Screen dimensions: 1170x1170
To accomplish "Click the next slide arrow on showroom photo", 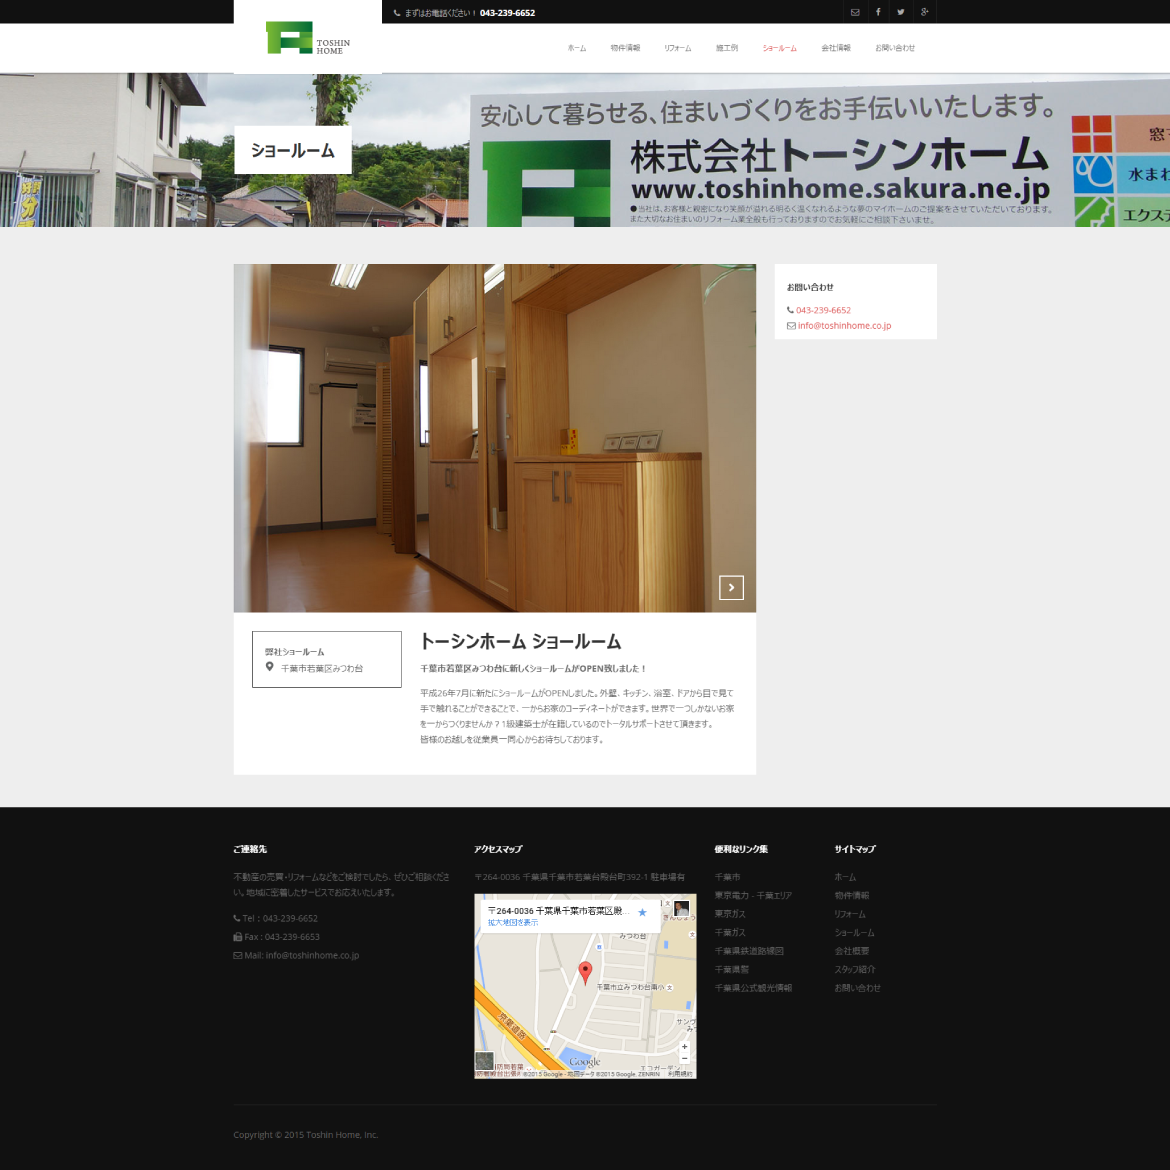I will point(731,587).
